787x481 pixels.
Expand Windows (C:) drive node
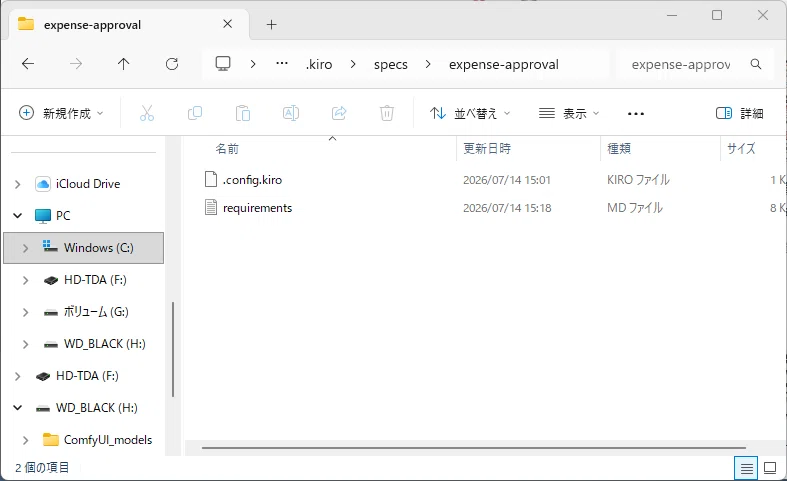point(26,248)
